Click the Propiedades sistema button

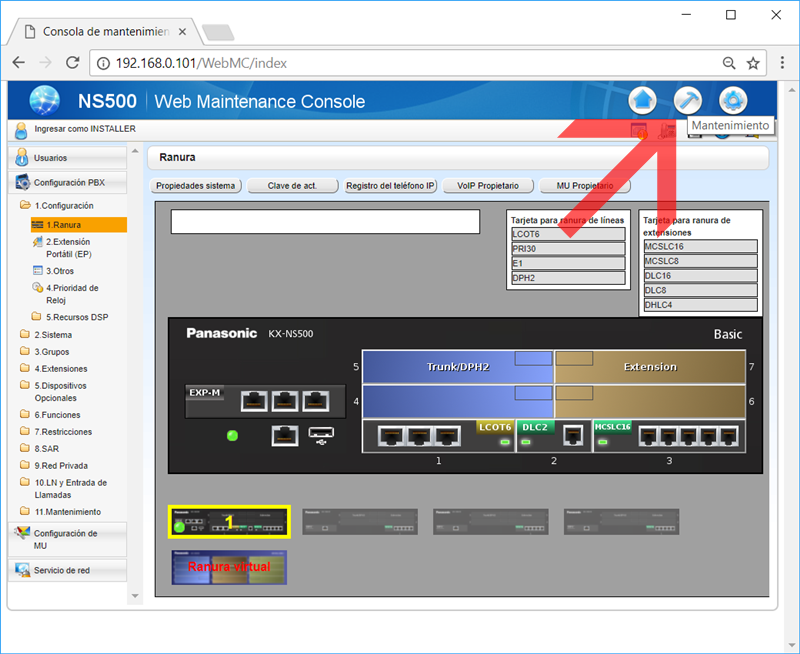pyautogui.click(x=196, y=185)
